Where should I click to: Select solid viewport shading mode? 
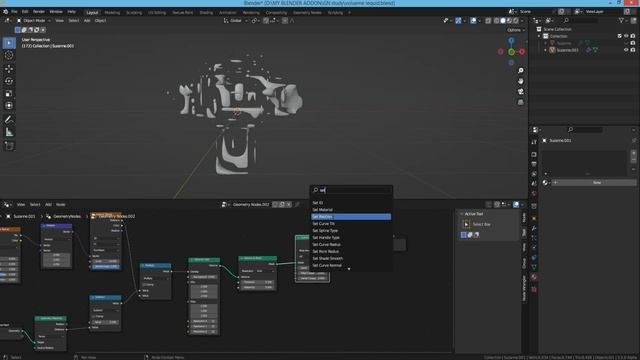(x=503, y=21)
